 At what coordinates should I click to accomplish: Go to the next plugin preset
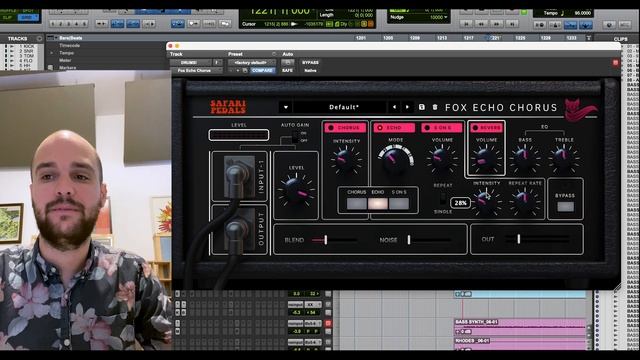coord(407,107)
